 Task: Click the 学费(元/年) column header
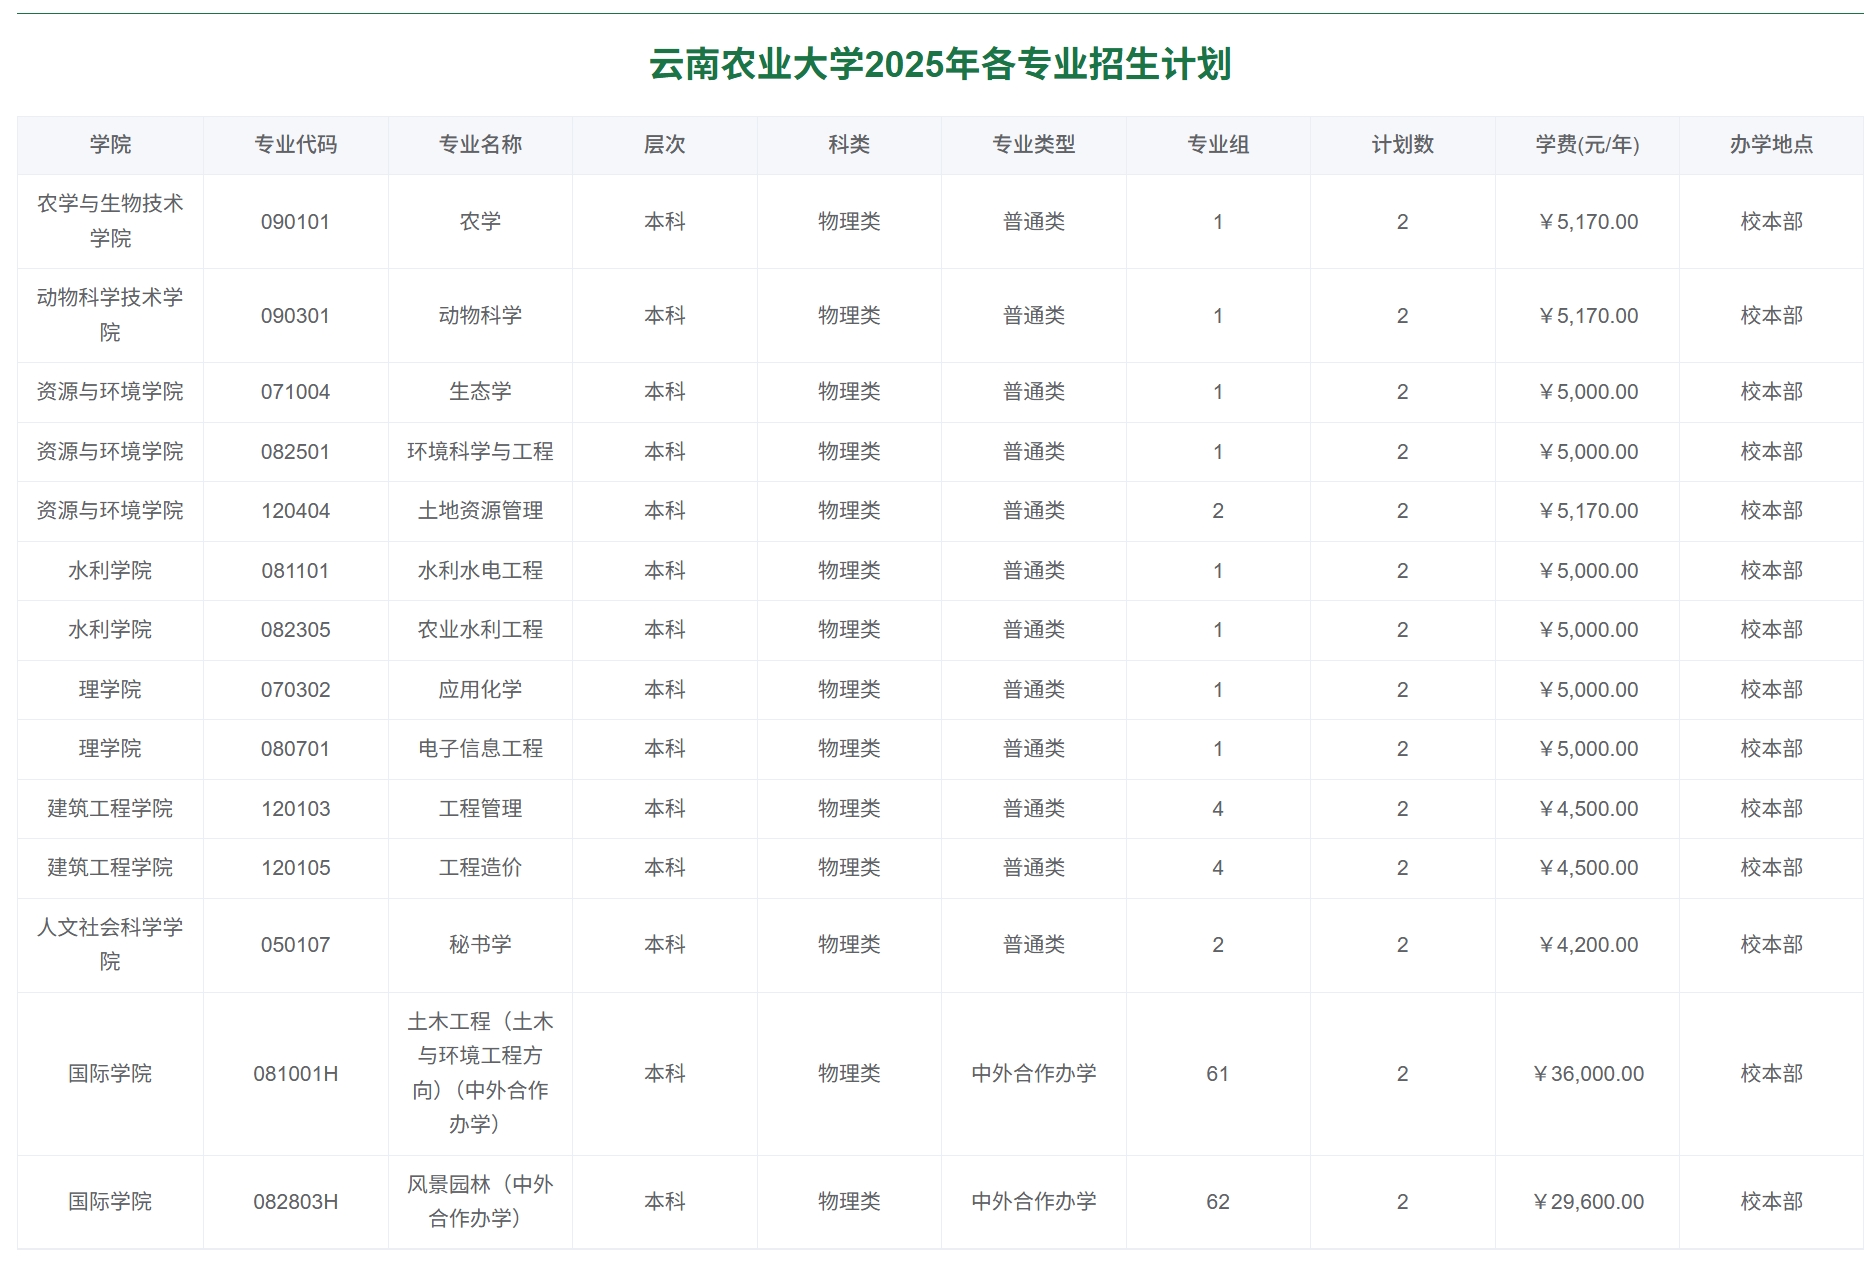click(1587, 145)
